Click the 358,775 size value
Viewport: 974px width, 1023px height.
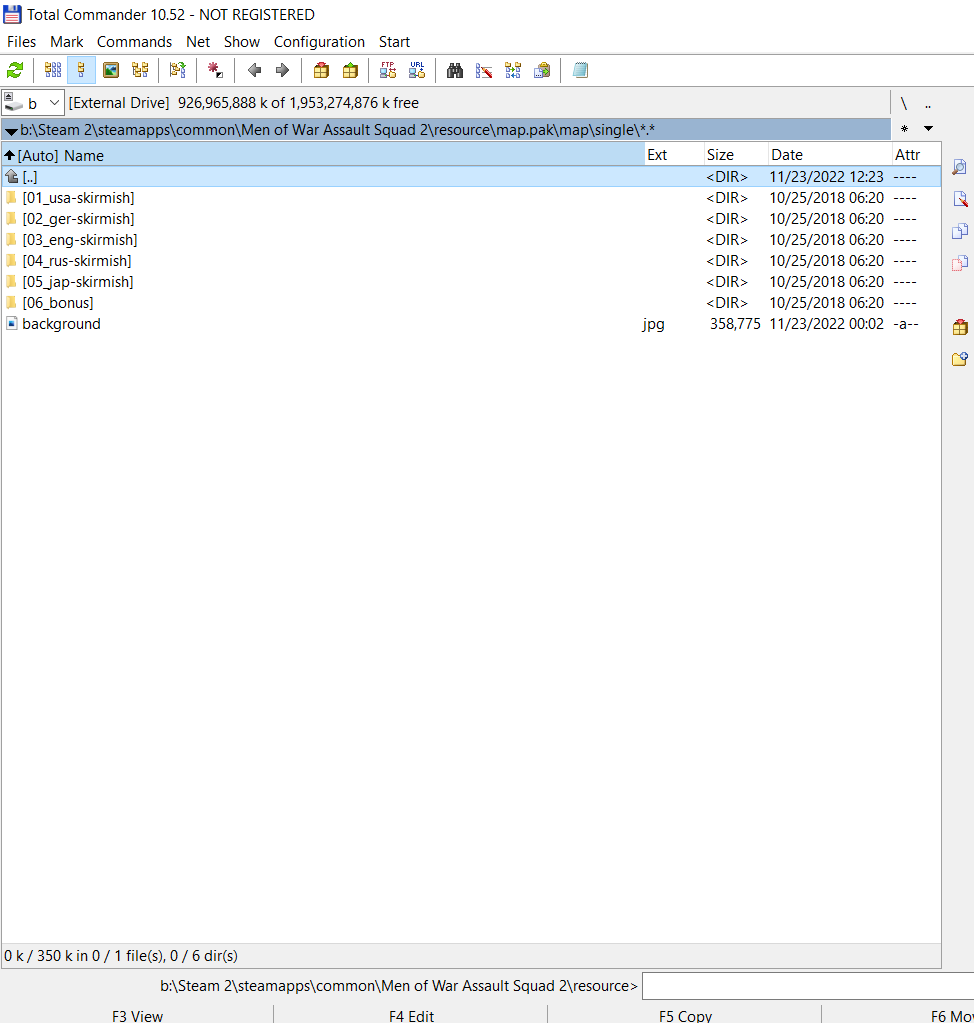(735, 324)
